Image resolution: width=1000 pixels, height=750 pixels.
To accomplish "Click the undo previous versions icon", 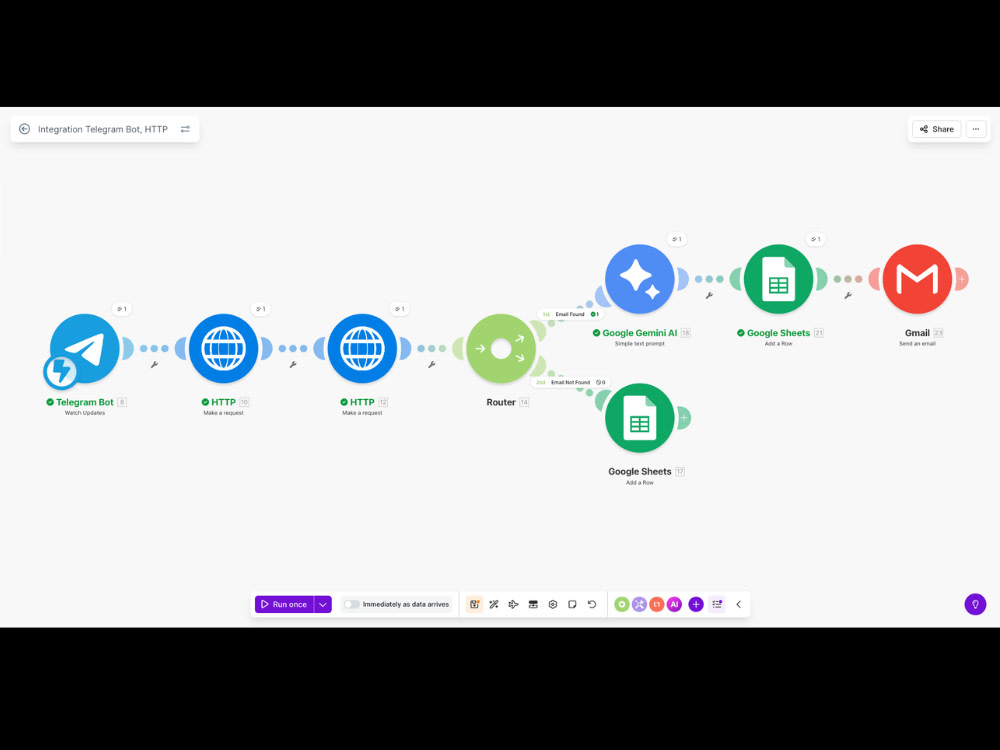I will coord(592,604).
